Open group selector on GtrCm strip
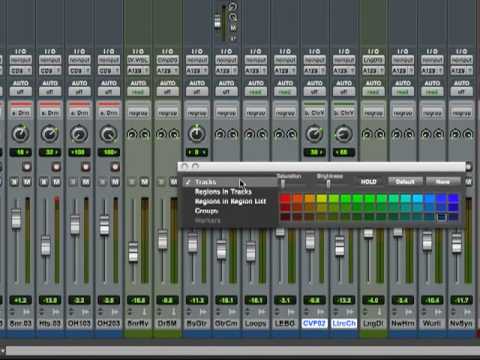The width and height of the screenshot is (480, 360). (226, 113)
